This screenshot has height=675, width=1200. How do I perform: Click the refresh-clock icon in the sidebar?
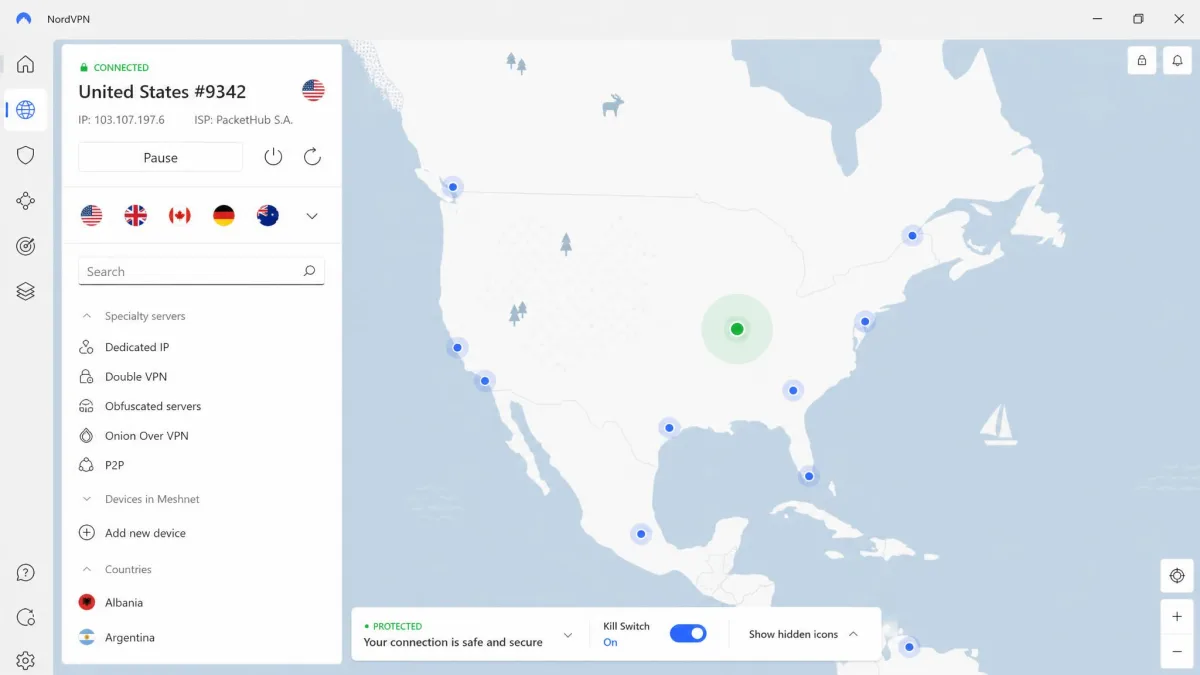pyautogui.click(x=26, y=617)
